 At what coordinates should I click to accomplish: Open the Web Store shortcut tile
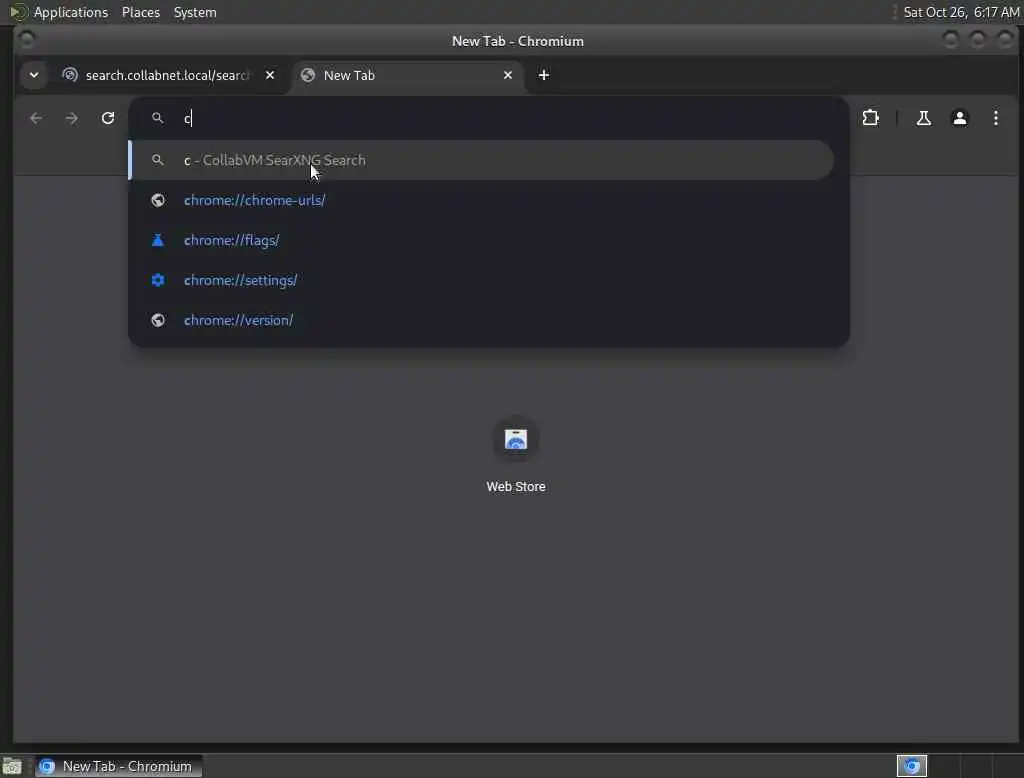coord(515,454)
